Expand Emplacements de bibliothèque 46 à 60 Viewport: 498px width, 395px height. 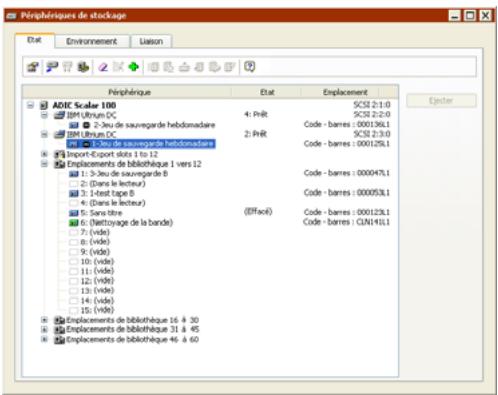[44, 339]
